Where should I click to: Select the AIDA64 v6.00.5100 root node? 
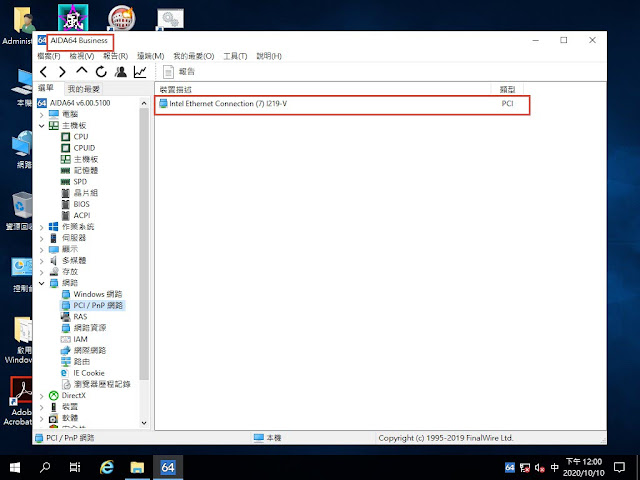coord(80,103)
